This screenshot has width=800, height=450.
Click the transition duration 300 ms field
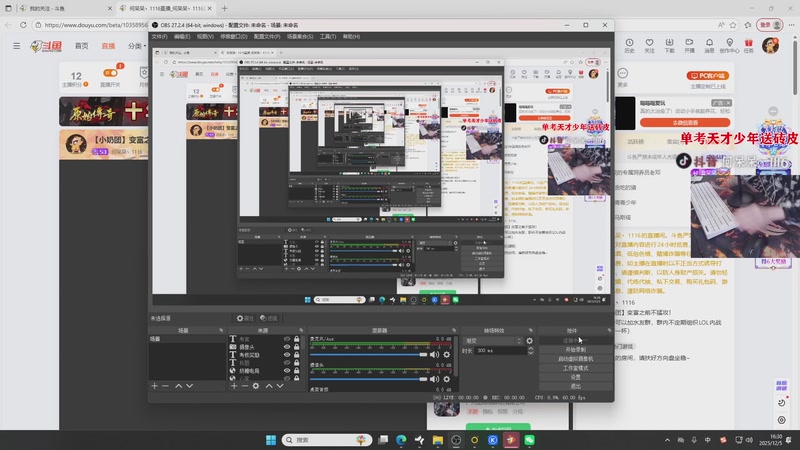500,351
